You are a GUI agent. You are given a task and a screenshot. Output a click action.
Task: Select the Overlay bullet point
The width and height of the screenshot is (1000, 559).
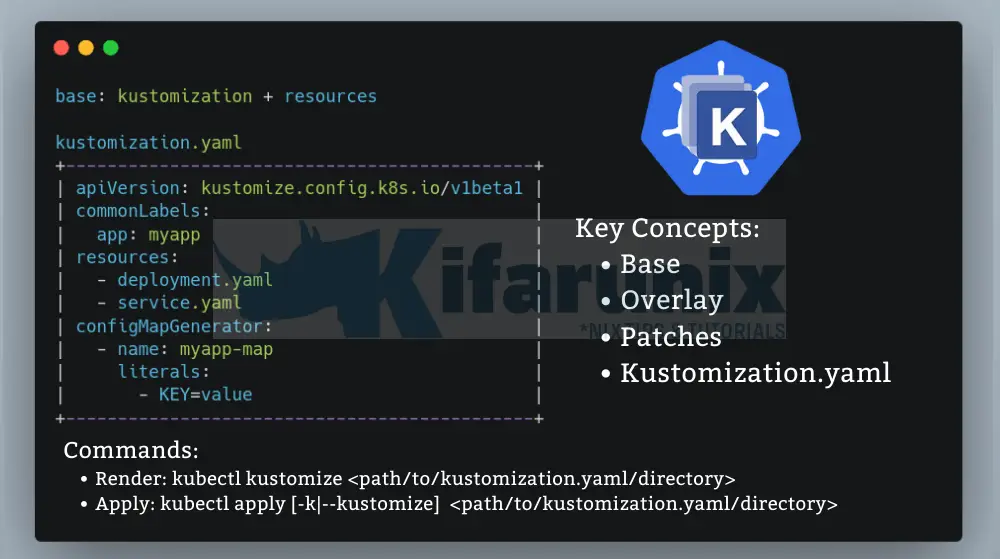coord(671,300)
